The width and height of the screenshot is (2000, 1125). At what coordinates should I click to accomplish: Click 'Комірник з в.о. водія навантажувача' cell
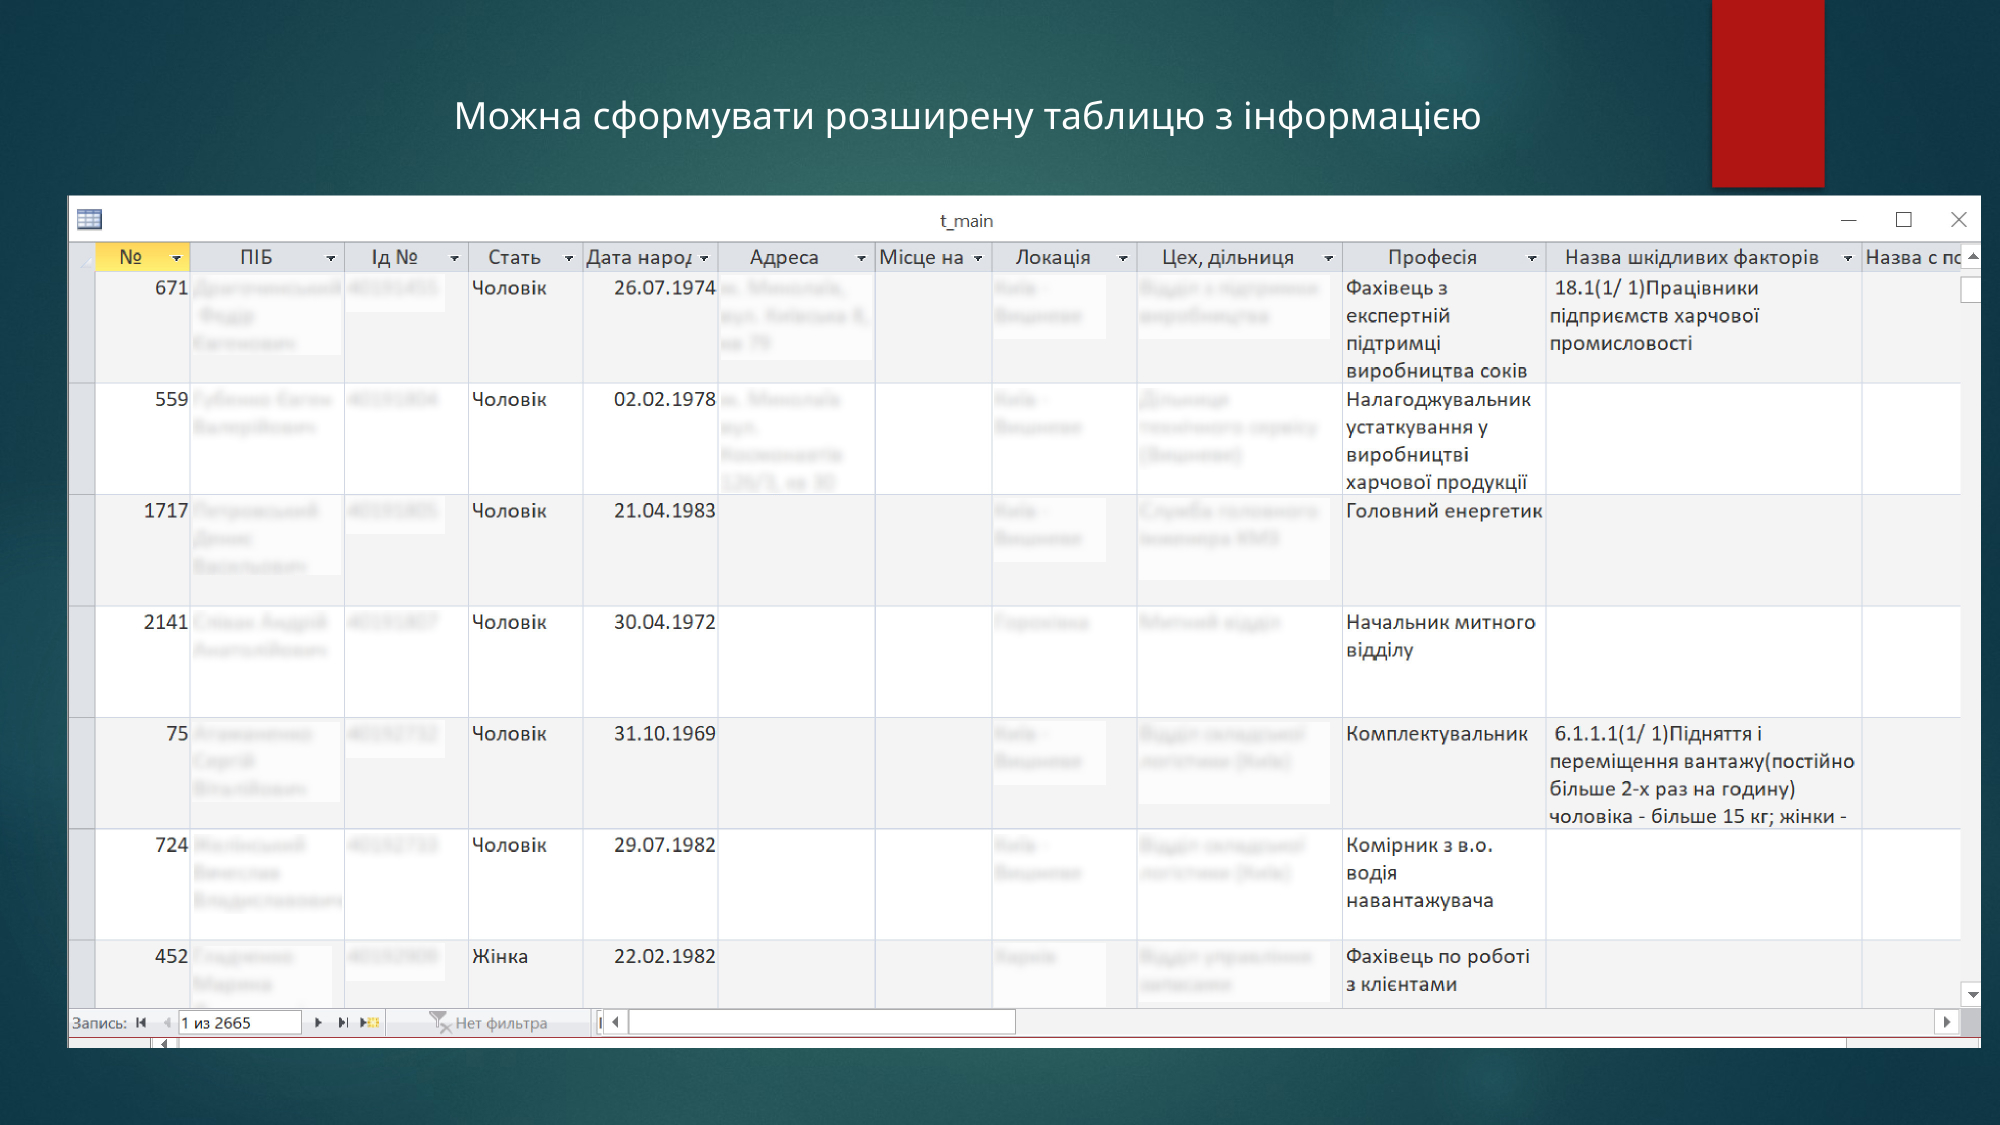pos(1444,884)
